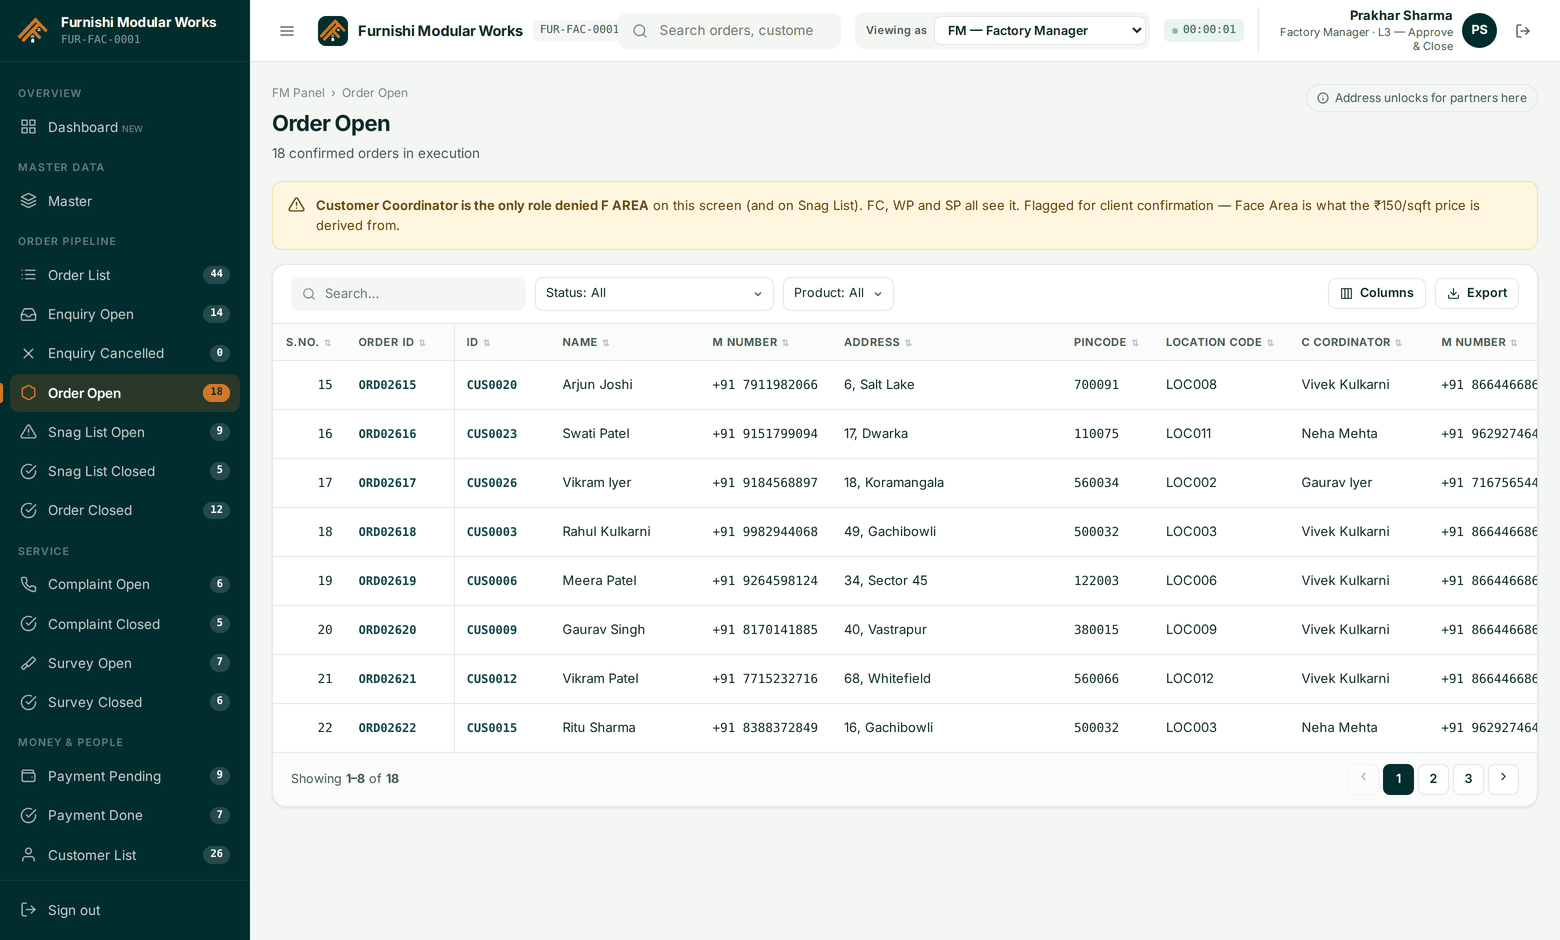This screenshot has width=1560, height=940.
Task: Select current page 1 button
Action: coord(1398,779)
